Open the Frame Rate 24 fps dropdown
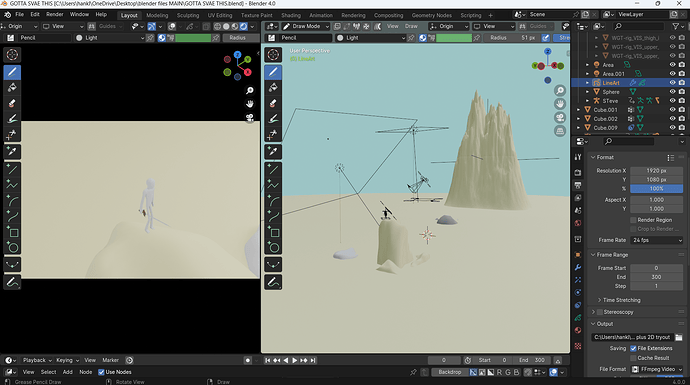 657,240
